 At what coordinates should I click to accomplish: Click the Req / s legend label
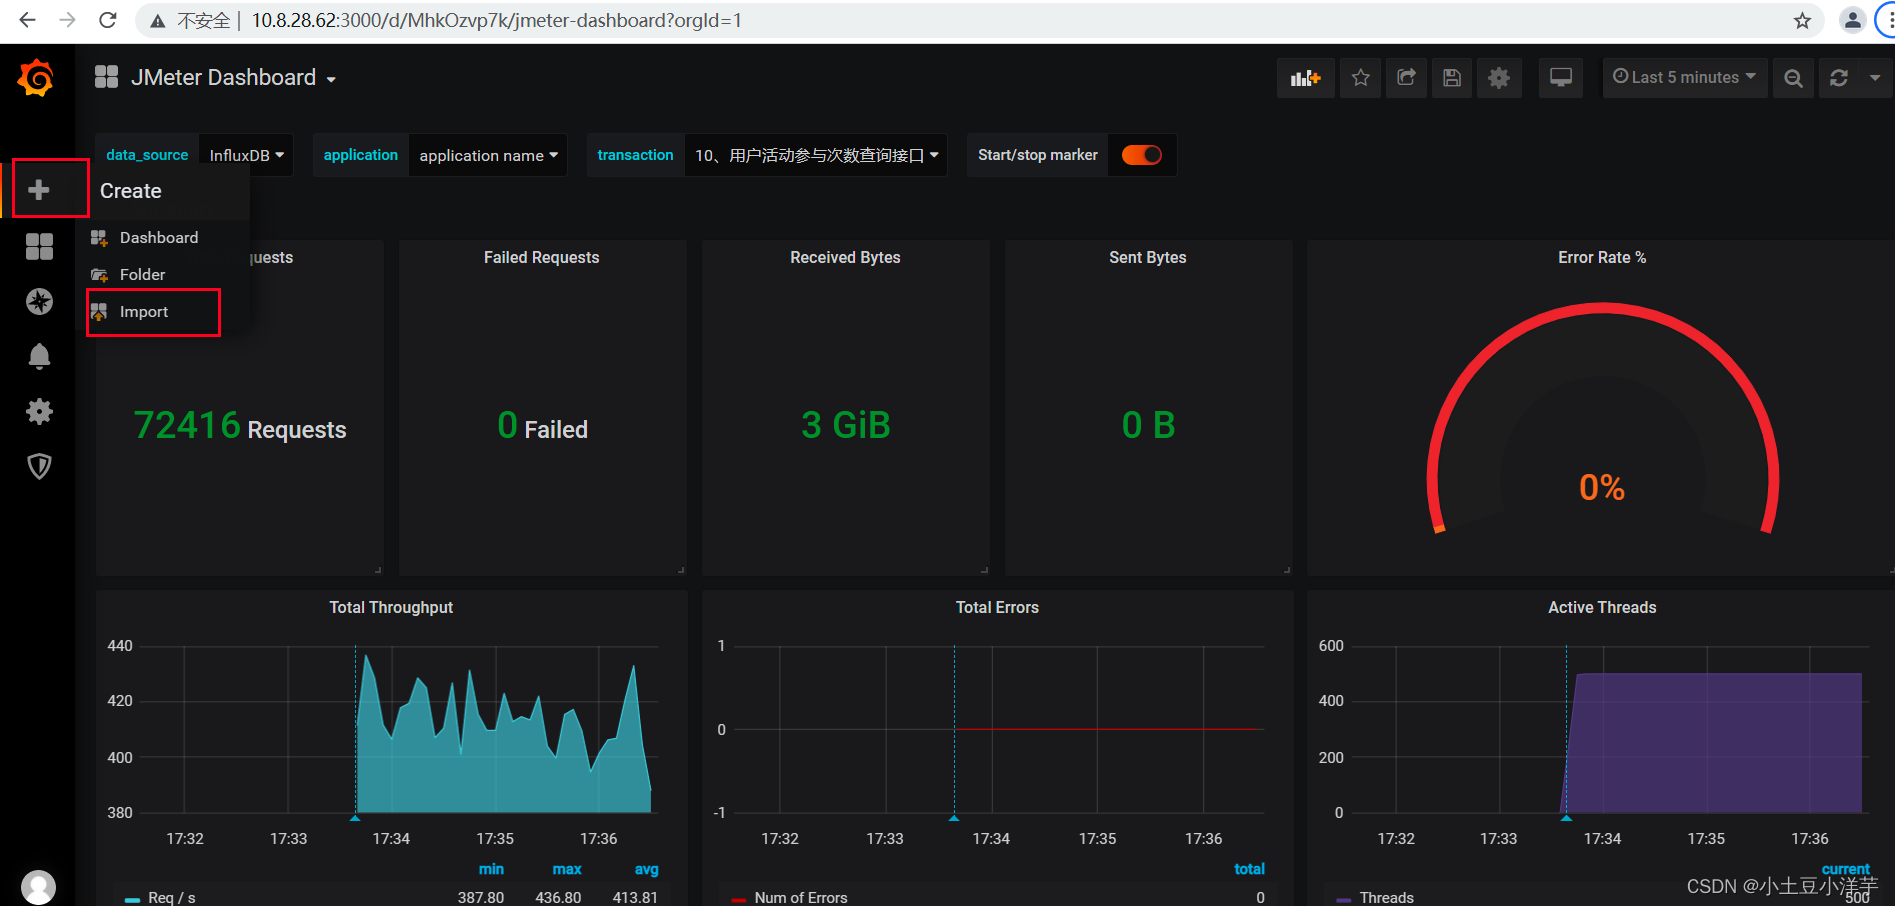pos(172,898)
